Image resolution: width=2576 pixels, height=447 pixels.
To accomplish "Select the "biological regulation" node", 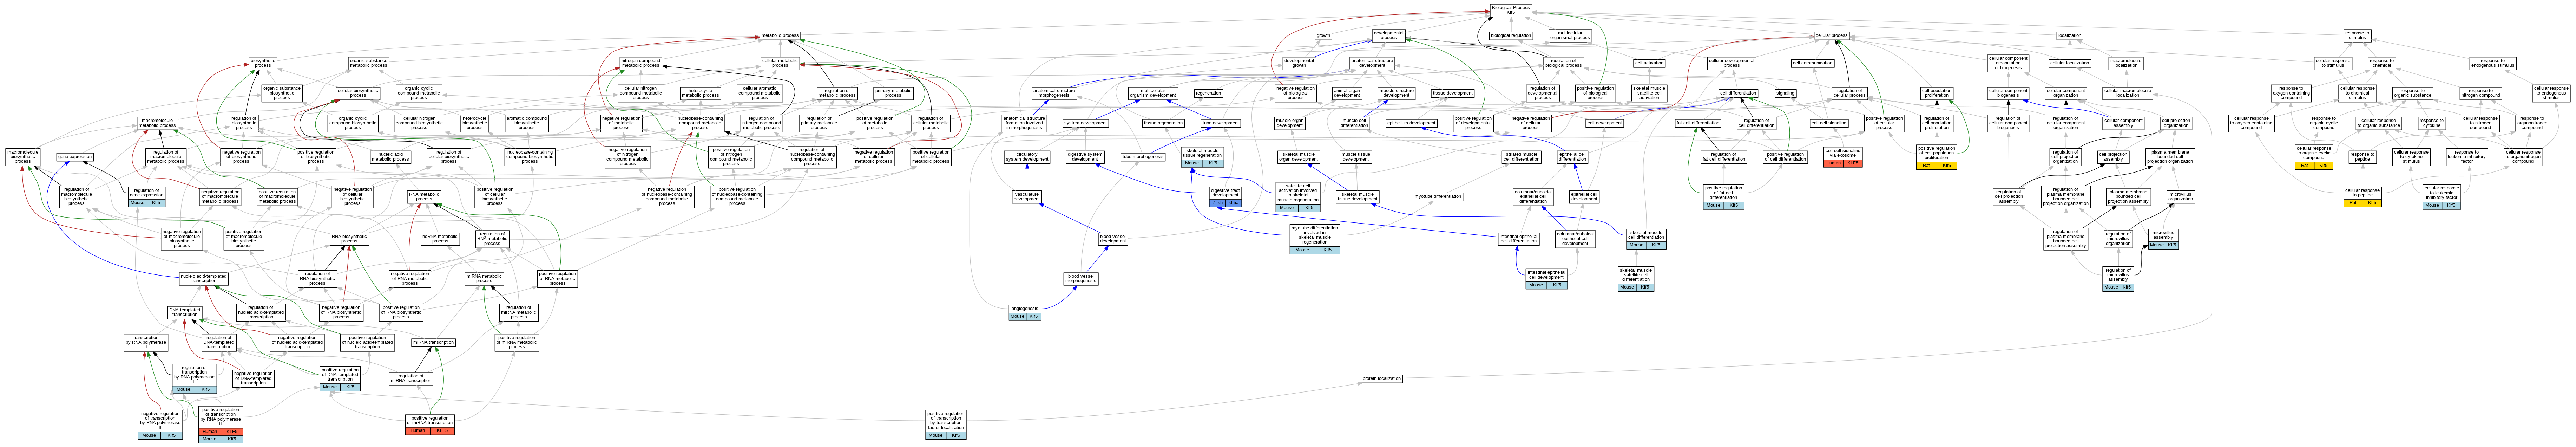I will tap(1511, 36).
